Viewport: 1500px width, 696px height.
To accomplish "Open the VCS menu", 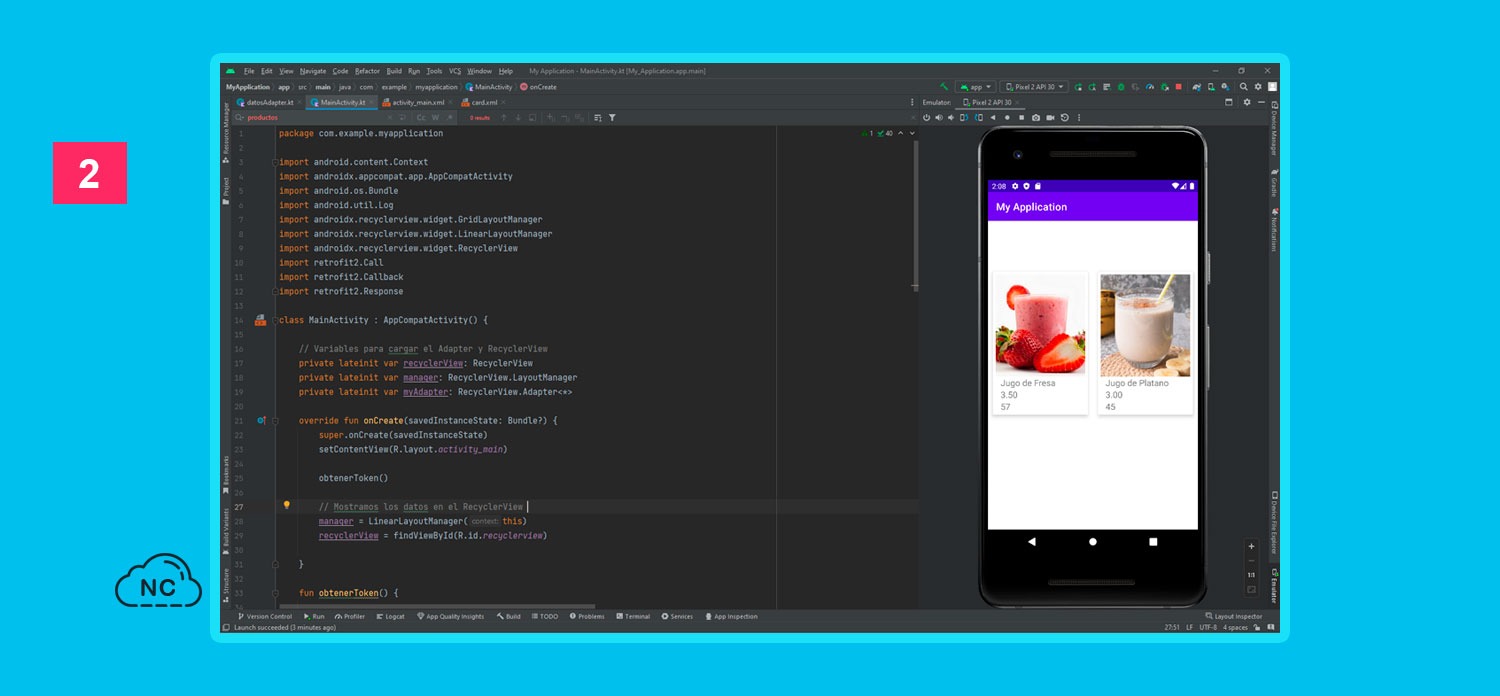I will [x=455, y=71].
